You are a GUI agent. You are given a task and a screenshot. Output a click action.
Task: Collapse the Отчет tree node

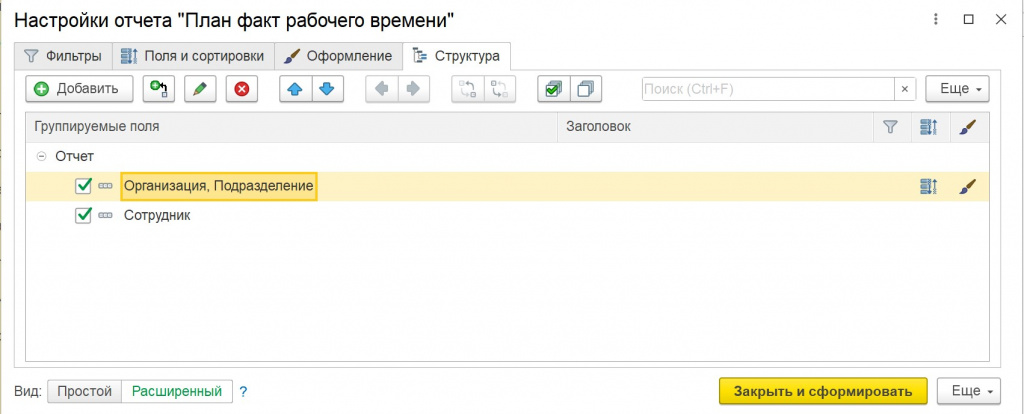pyautogui.click(x=41, y=156)
